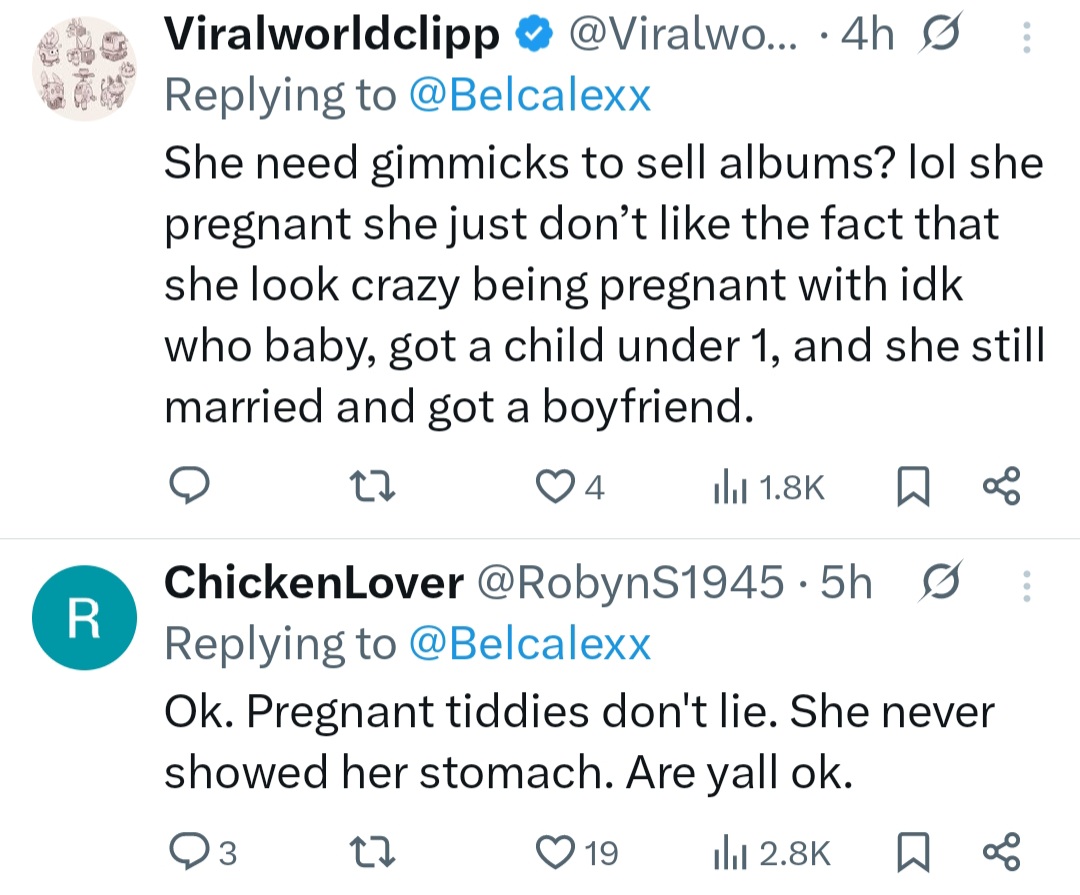Image resolution: width=1080 pixels, height=895 pixels.
Task: Open more options for ChickenLover's tweet
Action: (1025, 584)
